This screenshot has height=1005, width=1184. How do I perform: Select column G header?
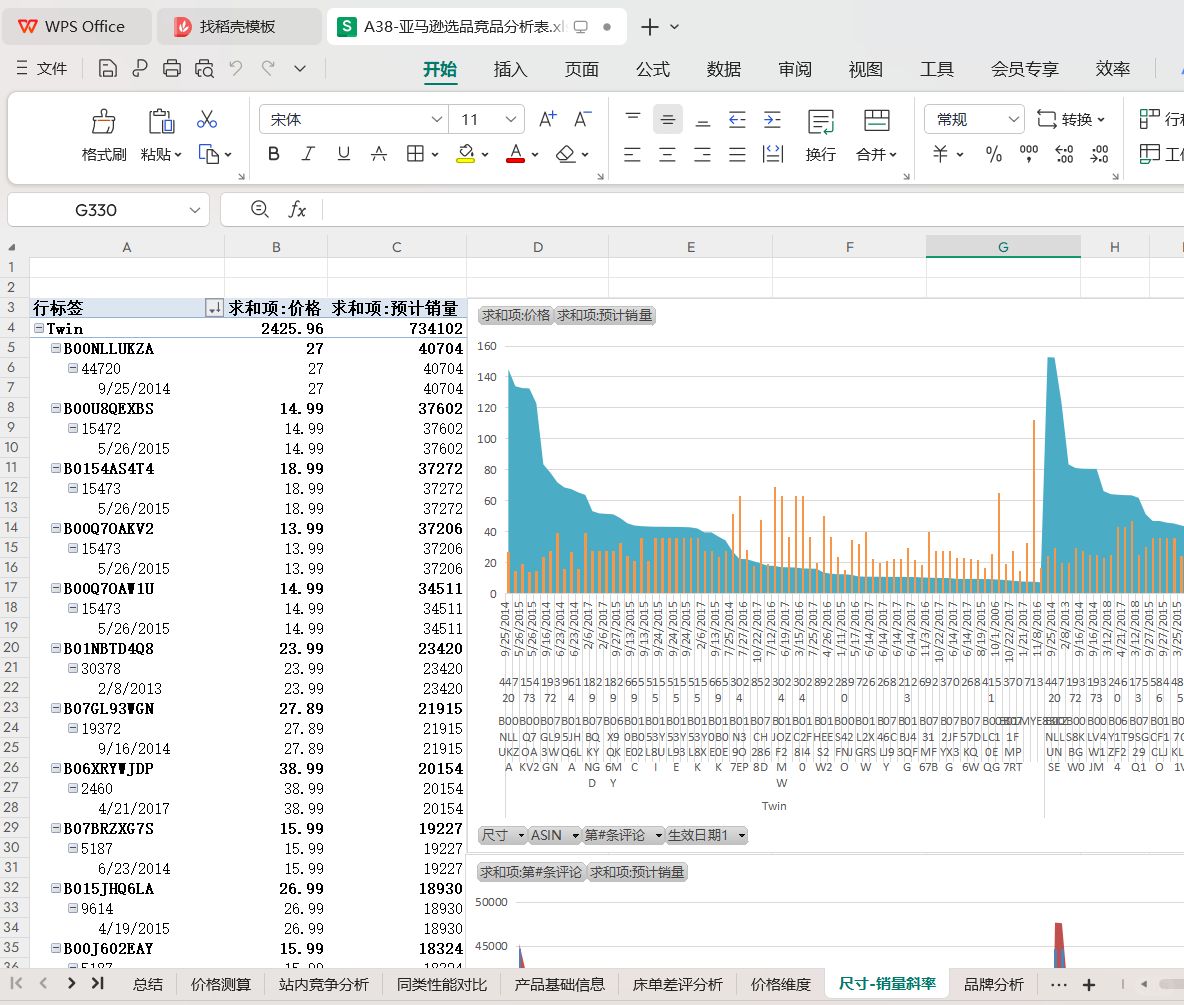tap(1003, 247)
